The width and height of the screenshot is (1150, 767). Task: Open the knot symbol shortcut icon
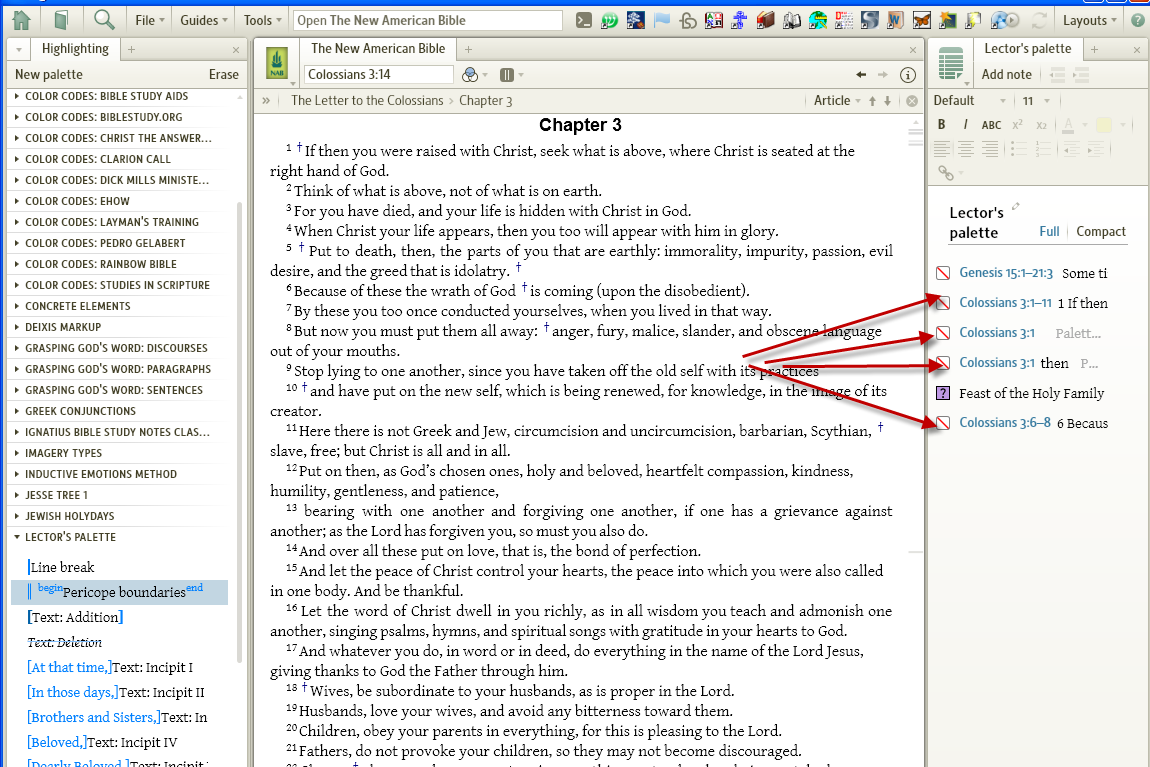pos(688,21)
